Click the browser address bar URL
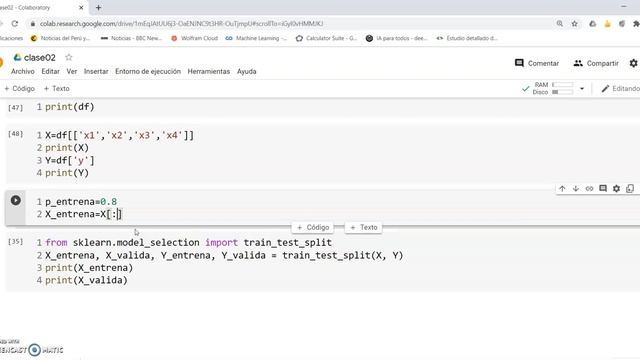Image resolution: width=640 pixels, height=360 pixels. [x=181, y=24]
